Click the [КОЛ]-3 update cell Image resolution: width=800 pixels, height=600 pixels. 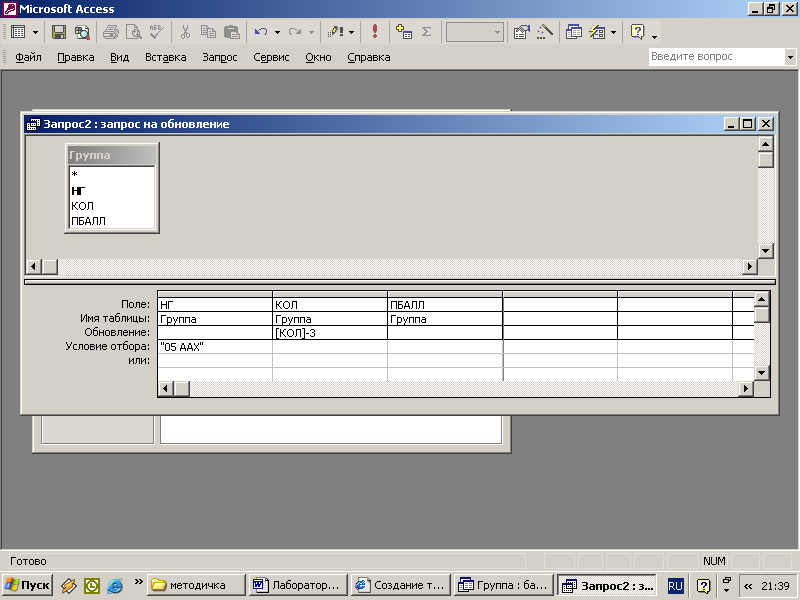[330, 333]
